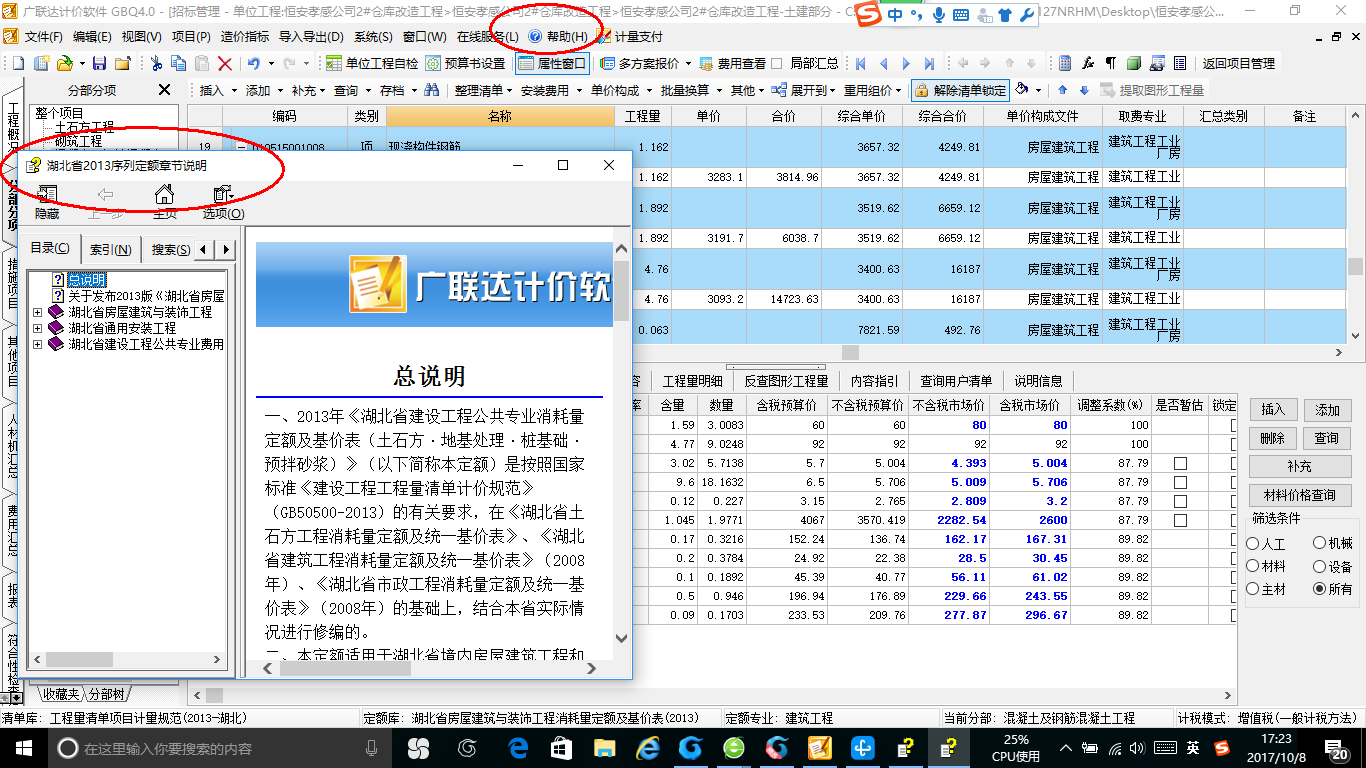The width and height of the screenshot is (1366, 768).
Task: Open 预算书设置 settings from toolbar
Action: [x=466, y=63]
